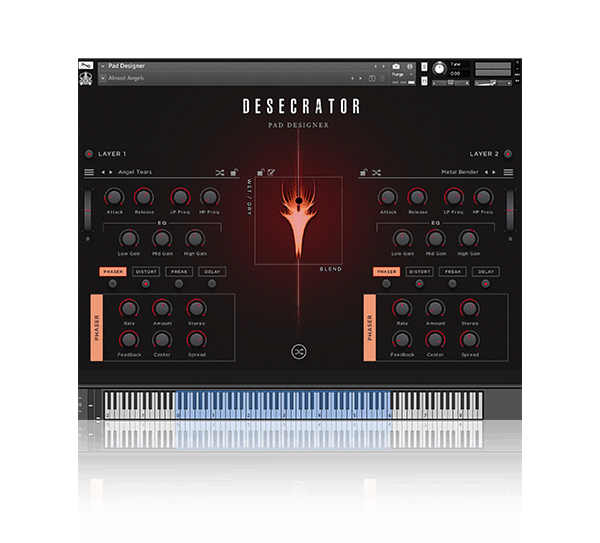Click the Layer 1 volume slider
600x543 pixels.
(87, 210)
